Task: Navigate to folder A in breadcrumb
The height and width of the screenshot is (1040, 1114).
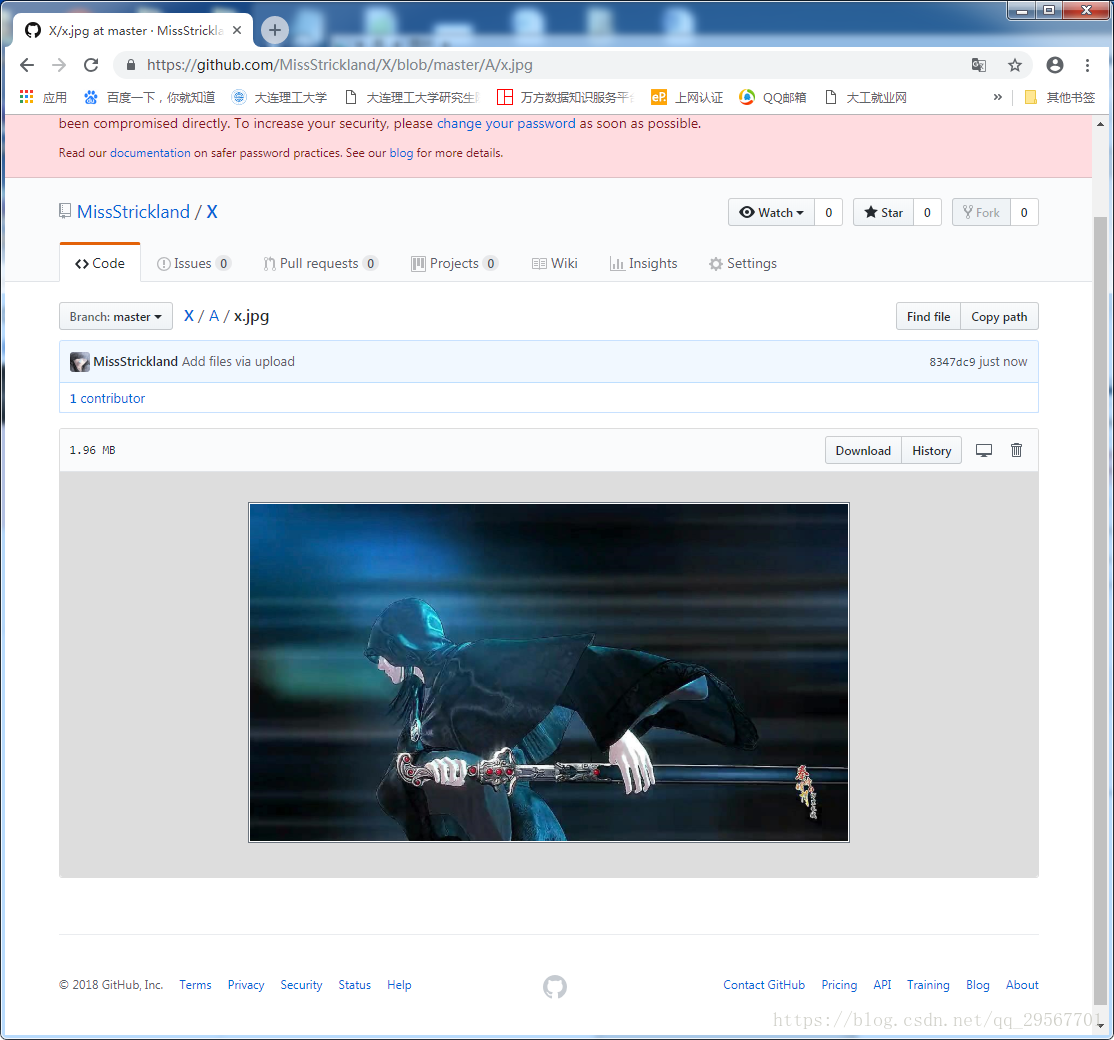Action: click(214, 316)
